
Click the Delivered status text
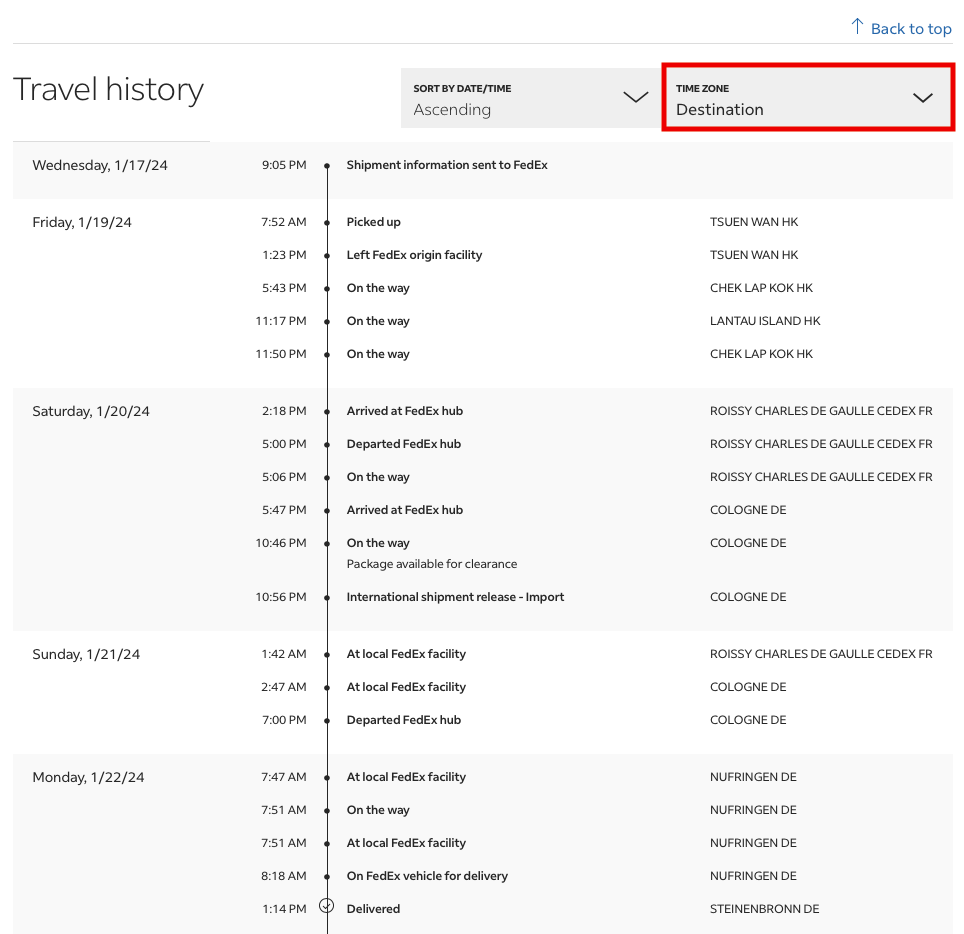pos(373,909)
